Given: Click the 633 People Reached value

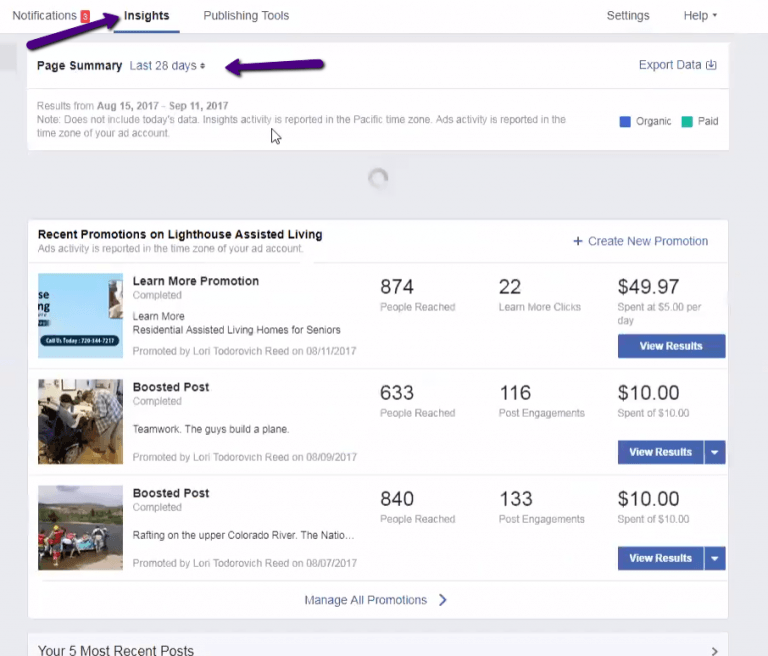Looking at the screenshot, I should coord(397,393).
